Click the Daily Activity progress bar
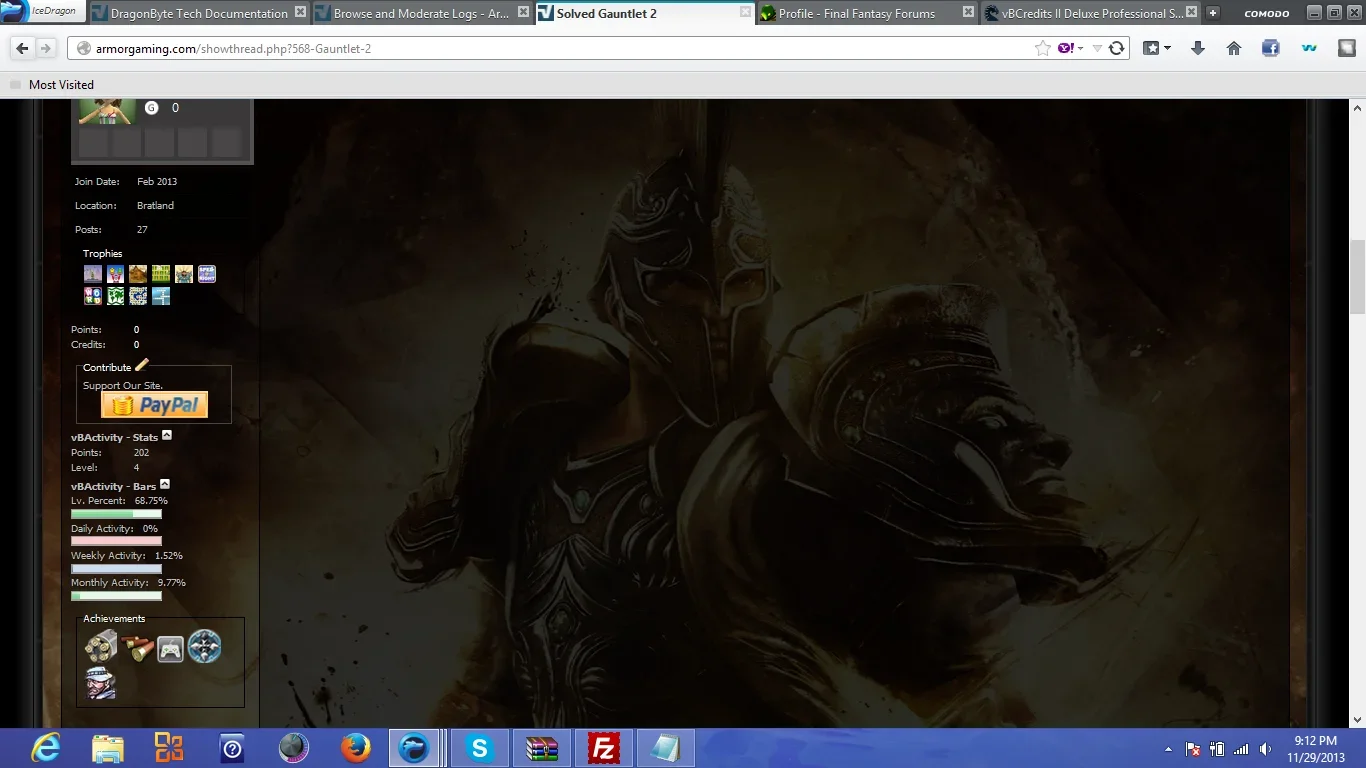This screenshot has width=1366, height=768. tap(116, 541)
